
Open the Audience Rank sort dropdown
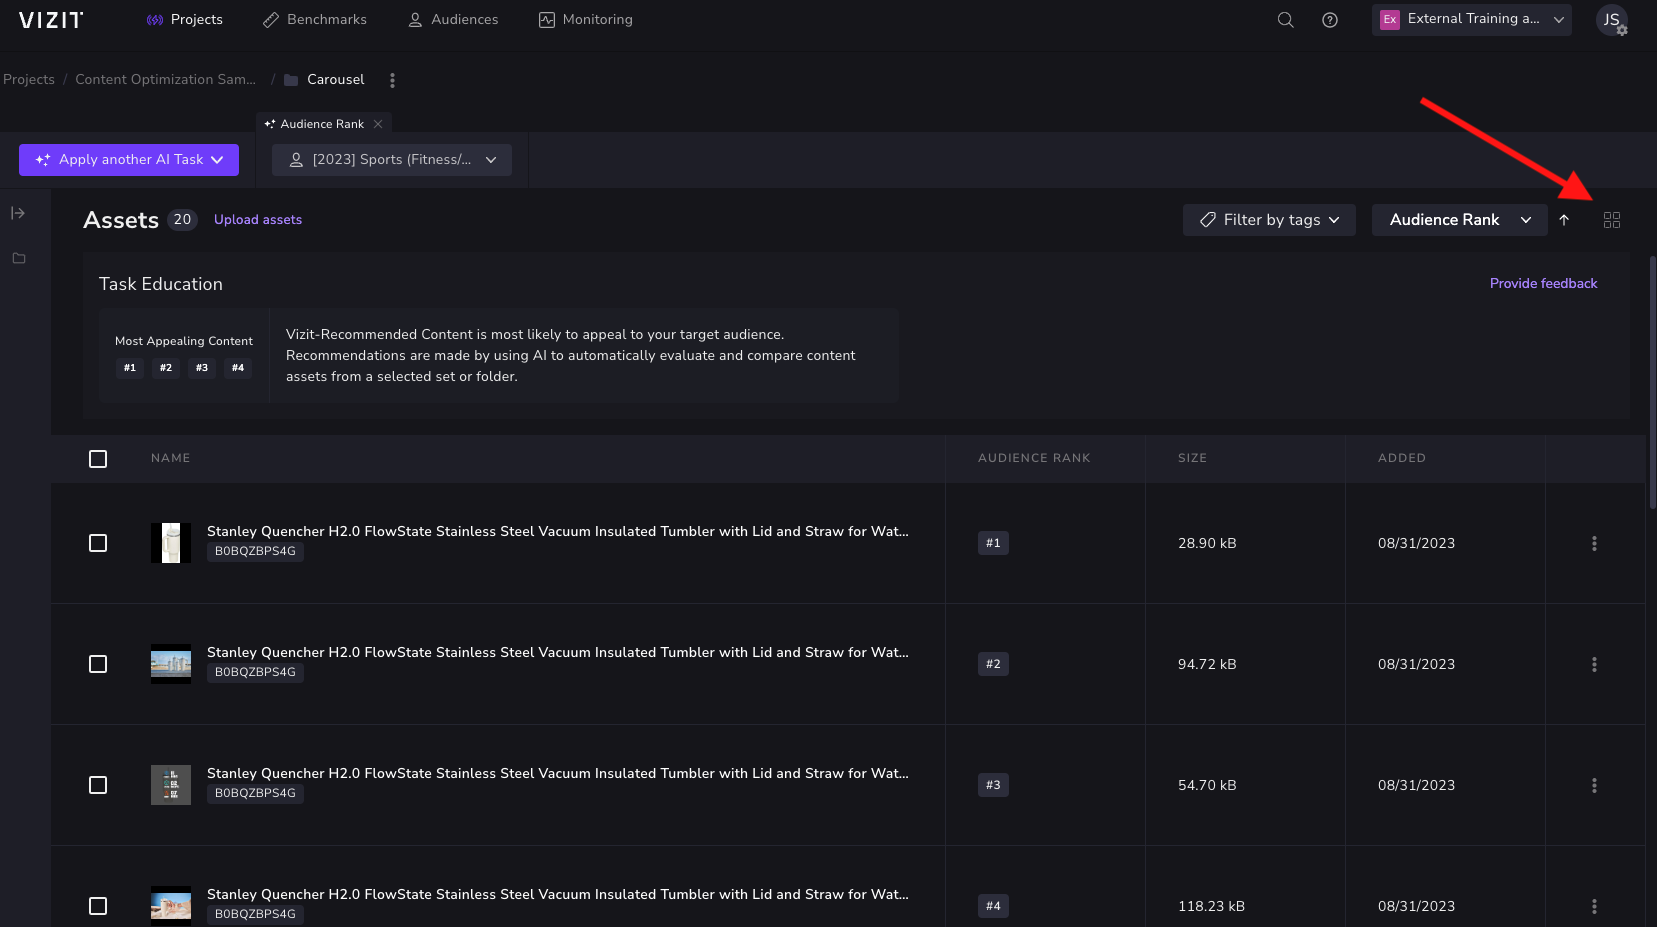pyautogui.click(x=1460, y=220)
